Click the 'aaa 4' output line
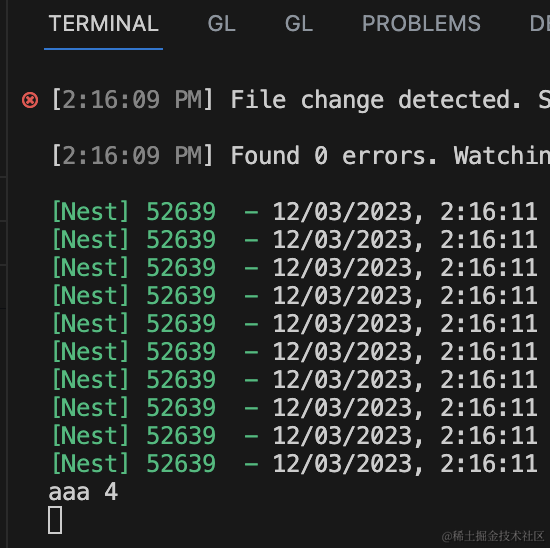This screenshot has height=548, width=550. click(83, 492)
